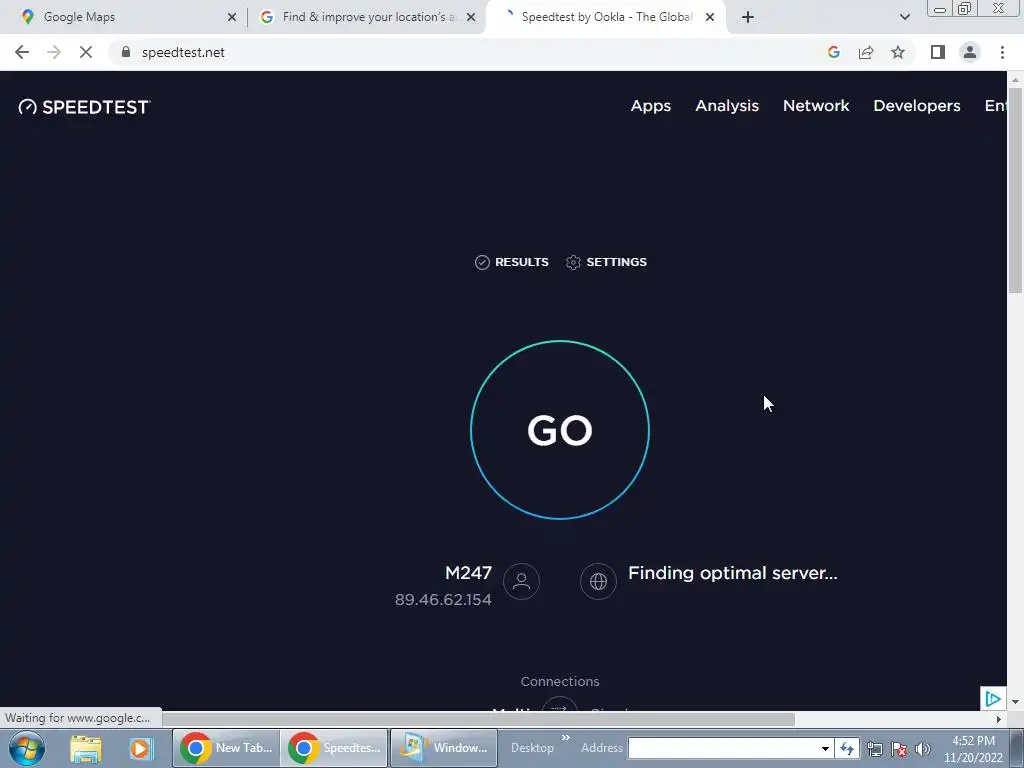Click the Speedtest logo in the header
The height and width of the screenshot is (768, 1024).
tap(84, 106)
